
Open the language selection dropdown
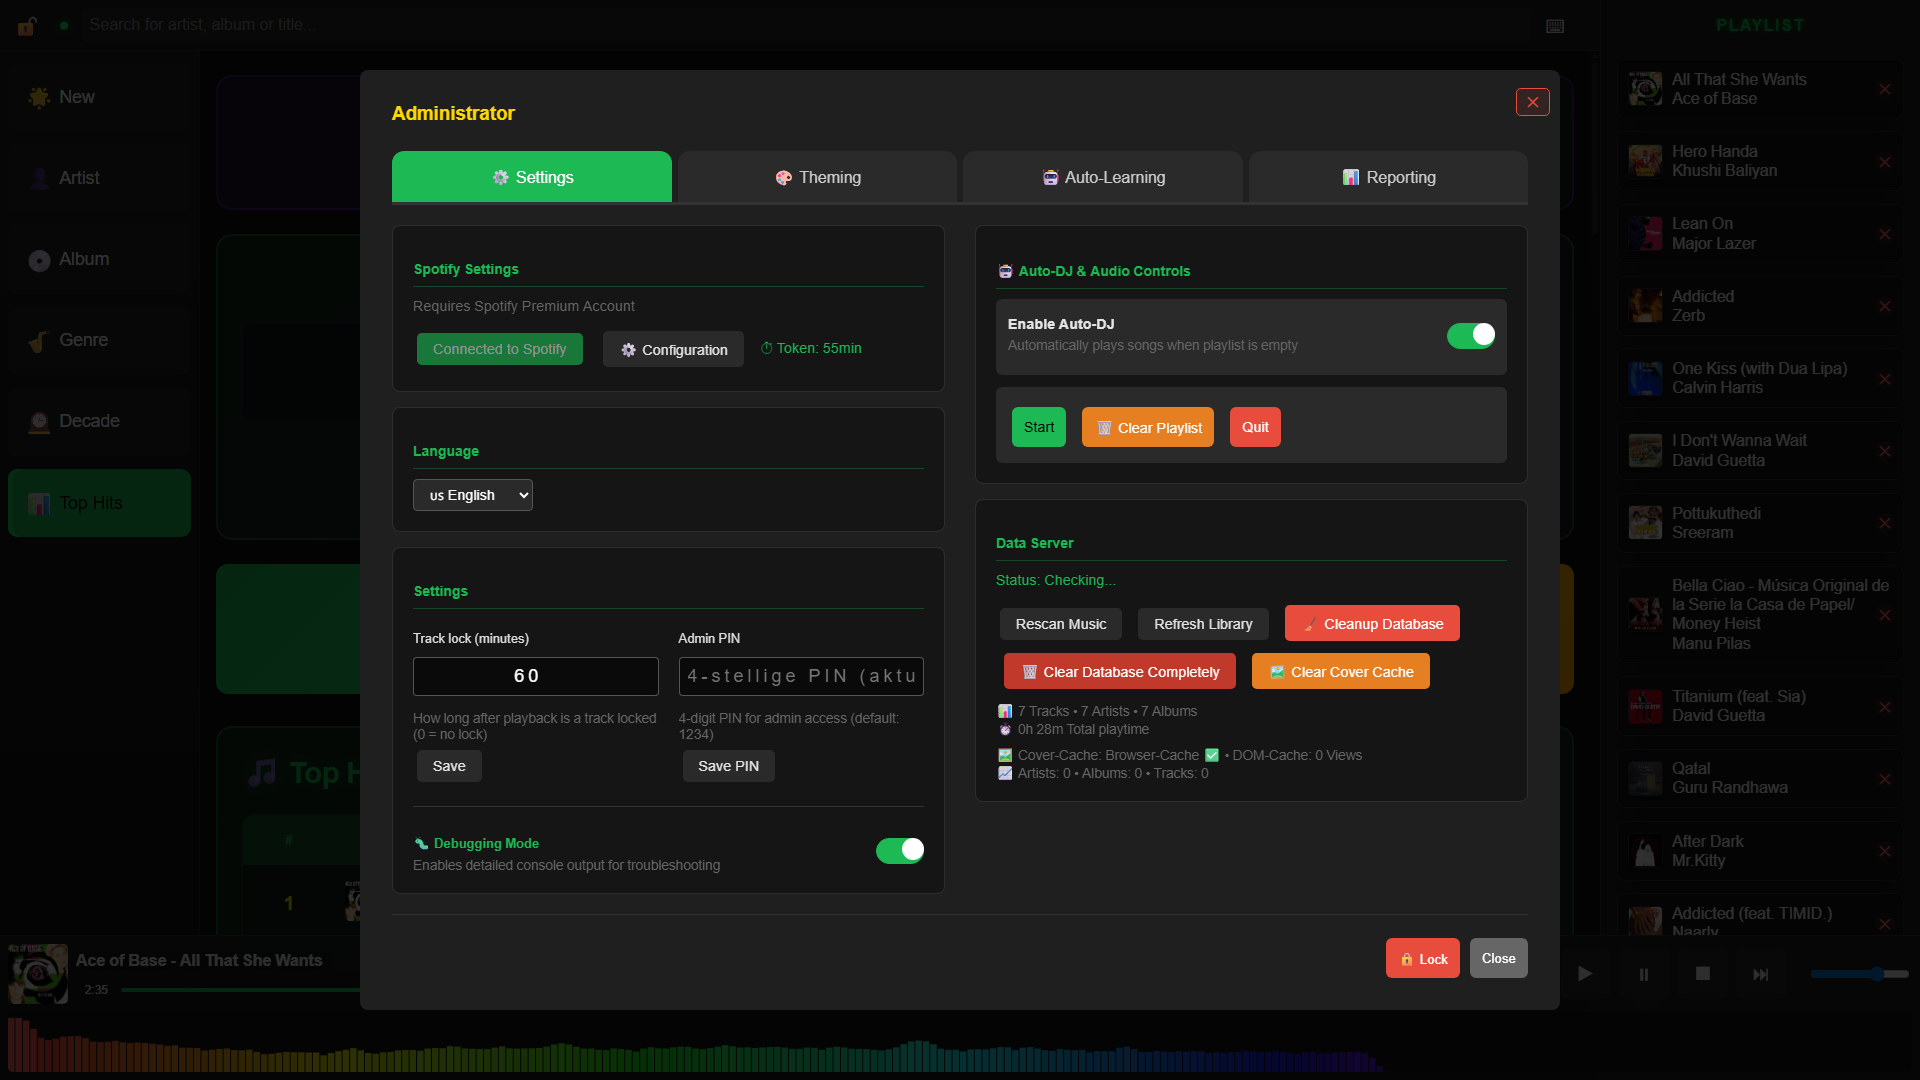[472, 494]
